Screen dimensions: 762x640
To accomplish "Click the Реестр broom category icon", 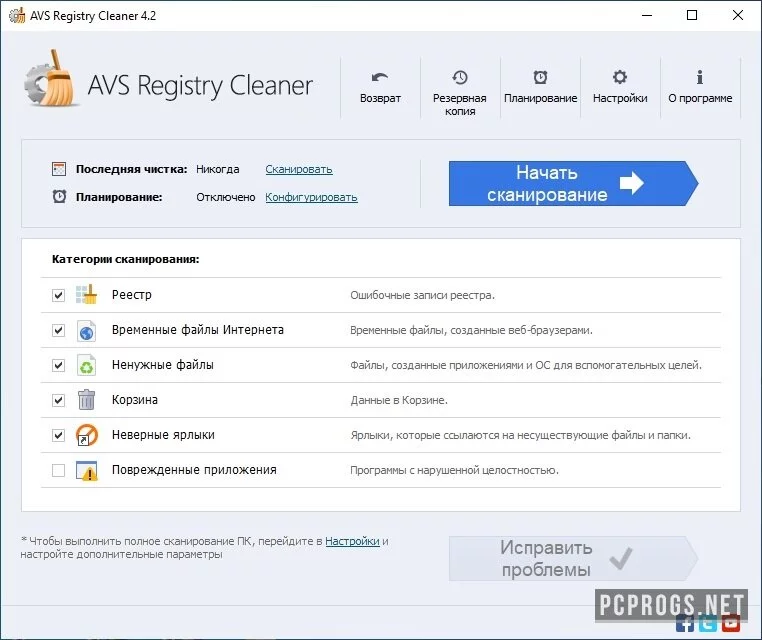I will [87, 294].
